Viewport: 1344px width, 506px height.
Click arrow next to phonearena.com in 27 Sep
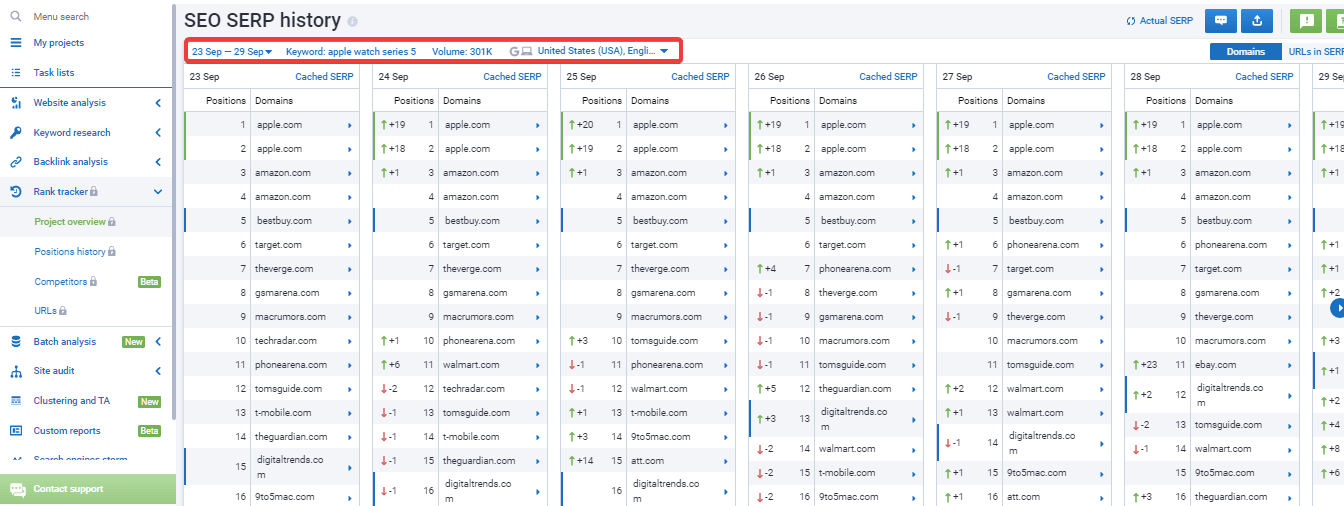1102,245
